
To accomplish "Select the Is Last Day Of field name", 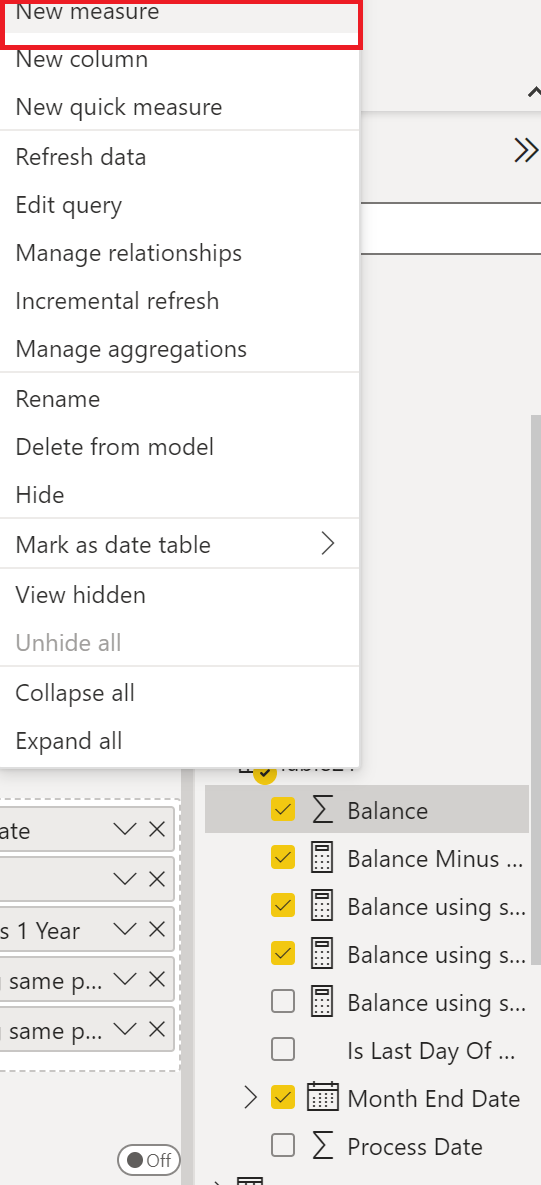I will pyautogui.click(x=431, y=1050).
